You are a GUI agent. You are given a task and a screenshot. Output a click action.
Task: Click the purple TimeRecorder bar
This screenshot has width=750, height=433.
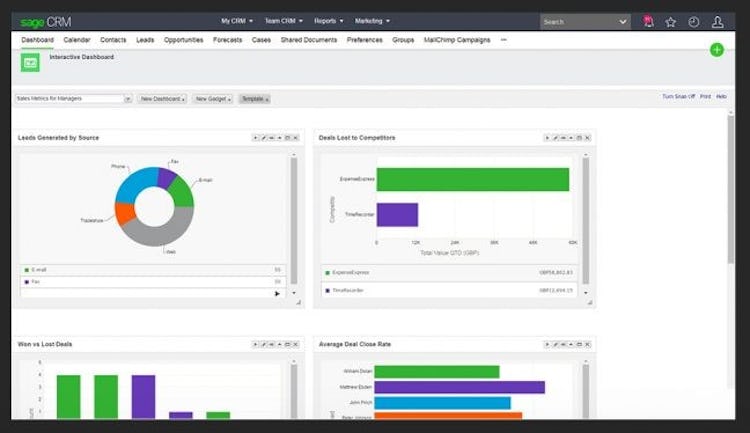397,215
